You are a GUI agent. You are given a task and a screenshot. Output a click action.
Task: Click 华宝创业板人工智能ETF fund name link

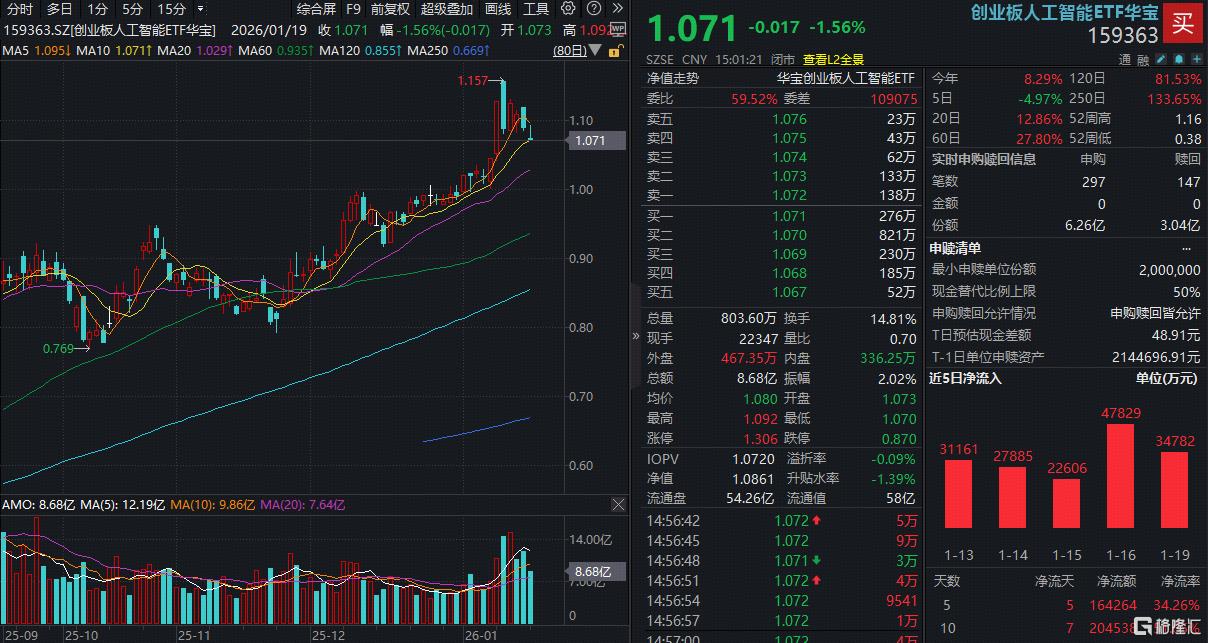click(x=845, y=77)
